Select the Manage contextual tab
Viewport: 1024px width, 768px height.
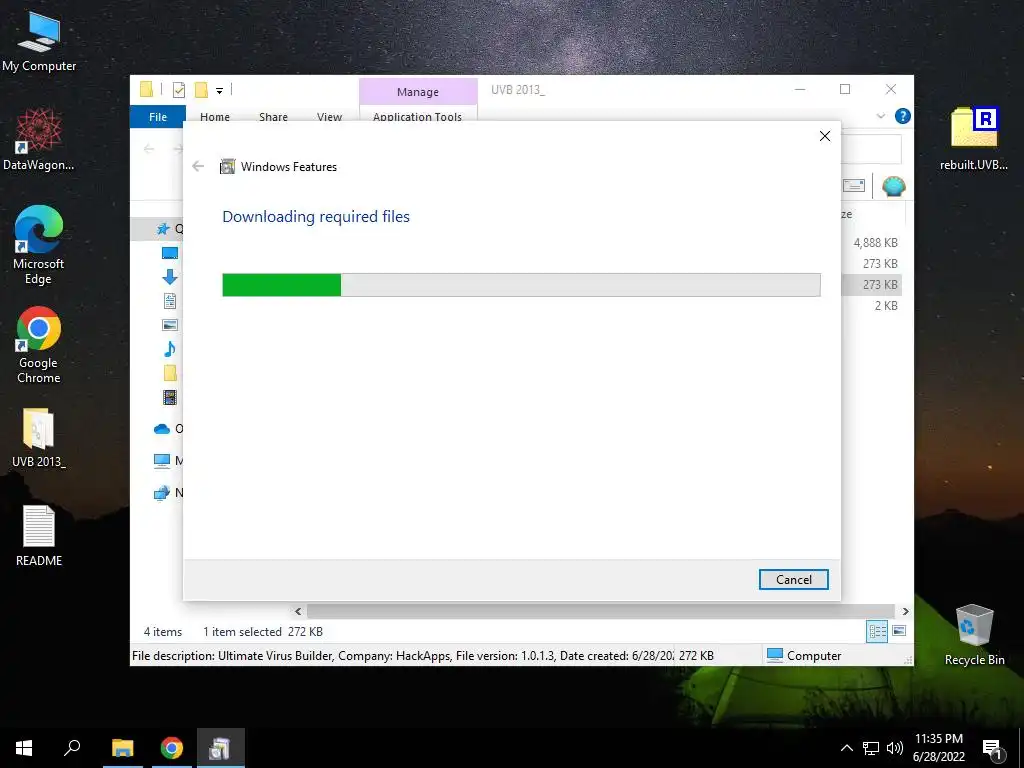click(x=418, y=92)
